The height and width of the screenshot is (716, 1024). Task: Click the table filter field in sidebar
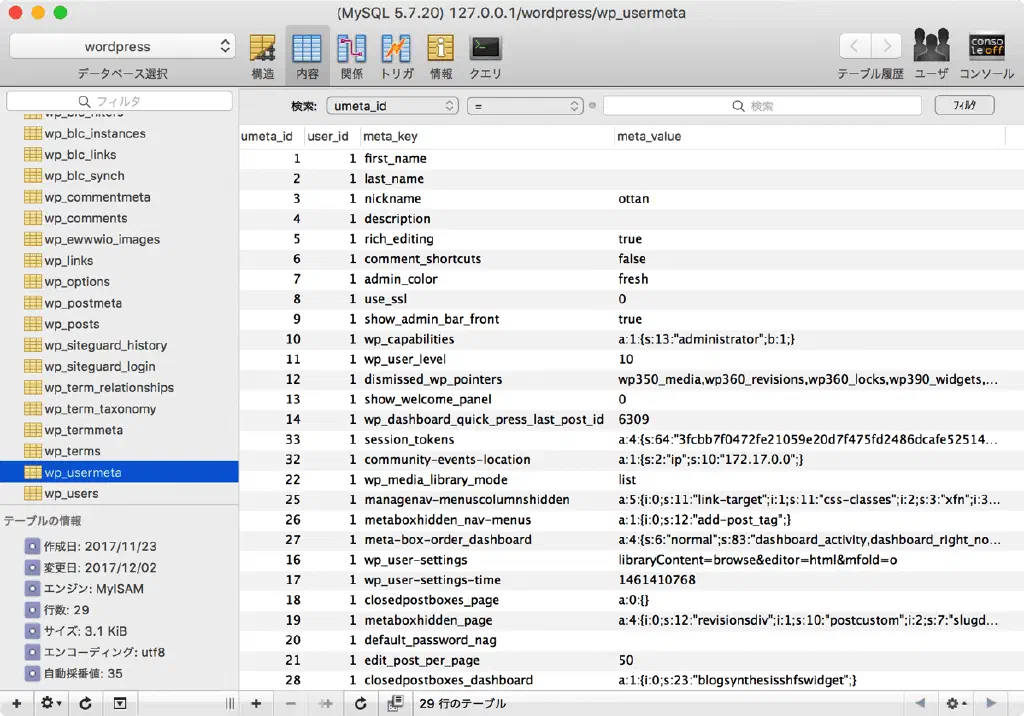[x=119, y=101]
